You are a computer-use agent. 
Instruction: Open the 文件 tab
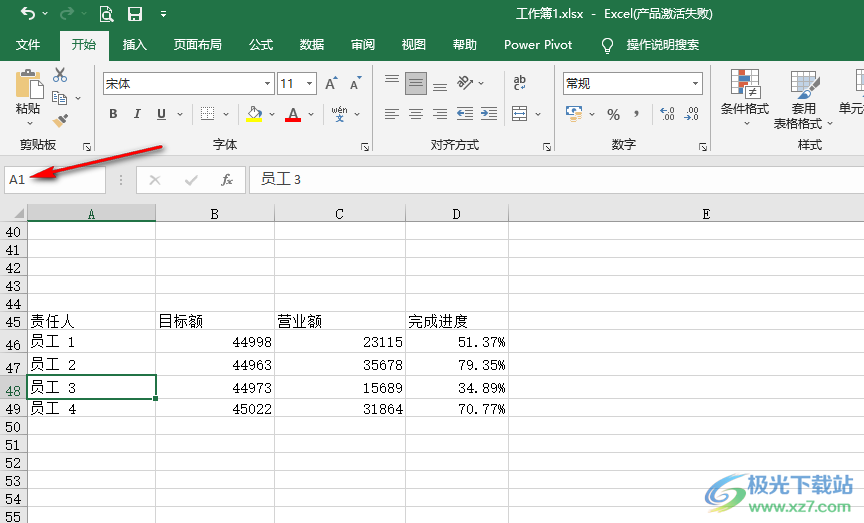coord(28,45)
